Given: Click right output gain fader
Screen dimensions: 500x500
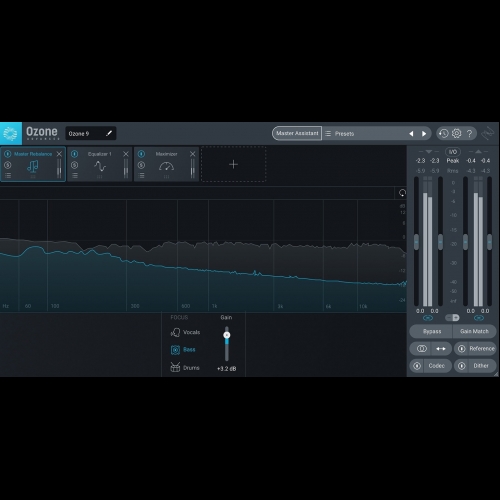Looking at the screenshot, I should click(489, 242).
